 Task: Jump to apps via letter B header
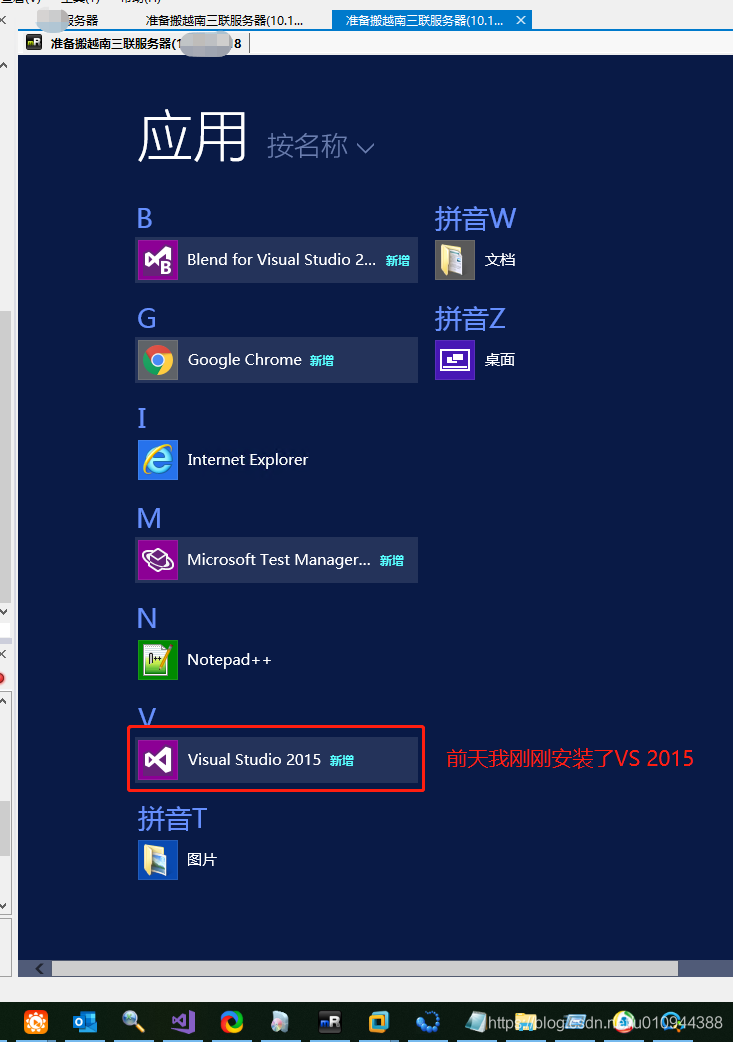(x=145, y=219)
